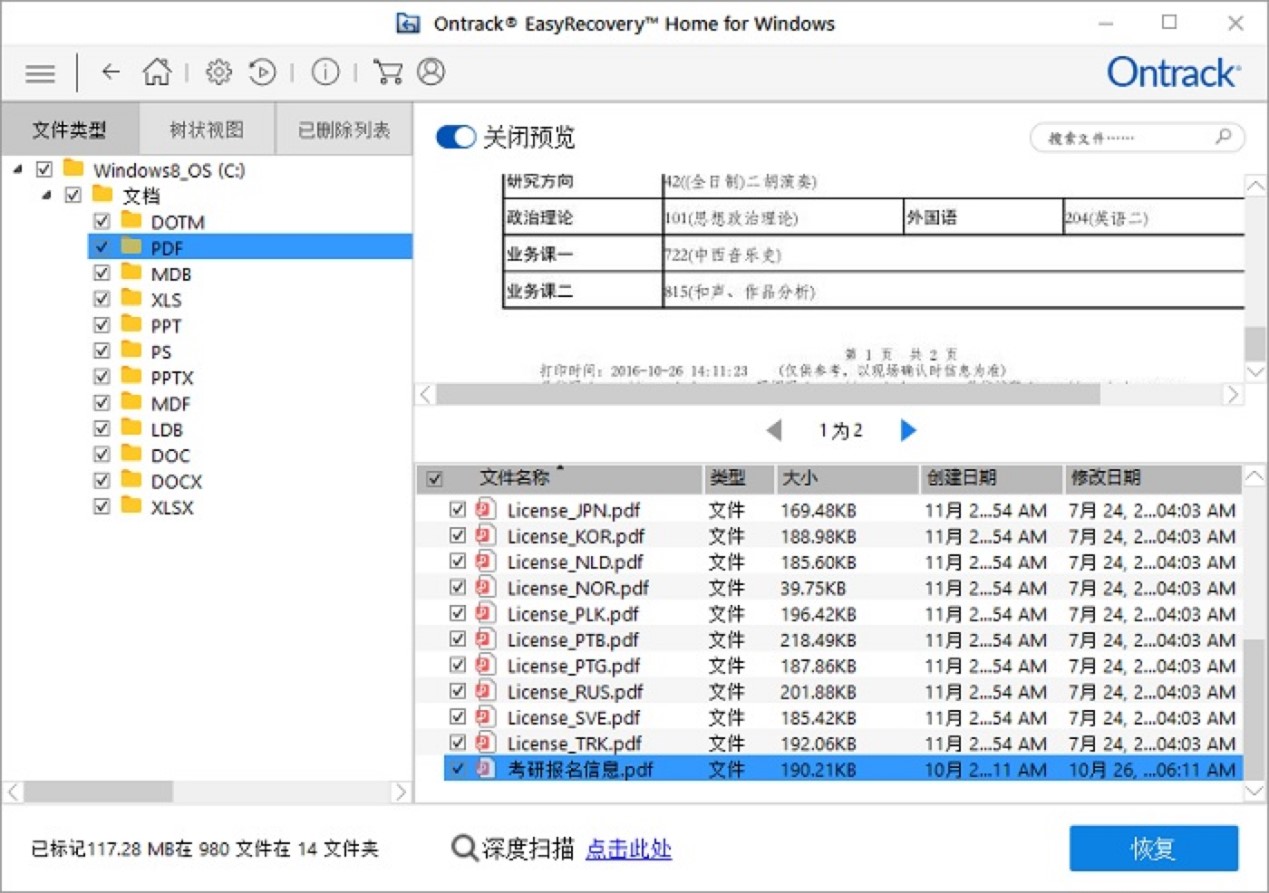Click the file list scroll down arrow

point(1255,791)
